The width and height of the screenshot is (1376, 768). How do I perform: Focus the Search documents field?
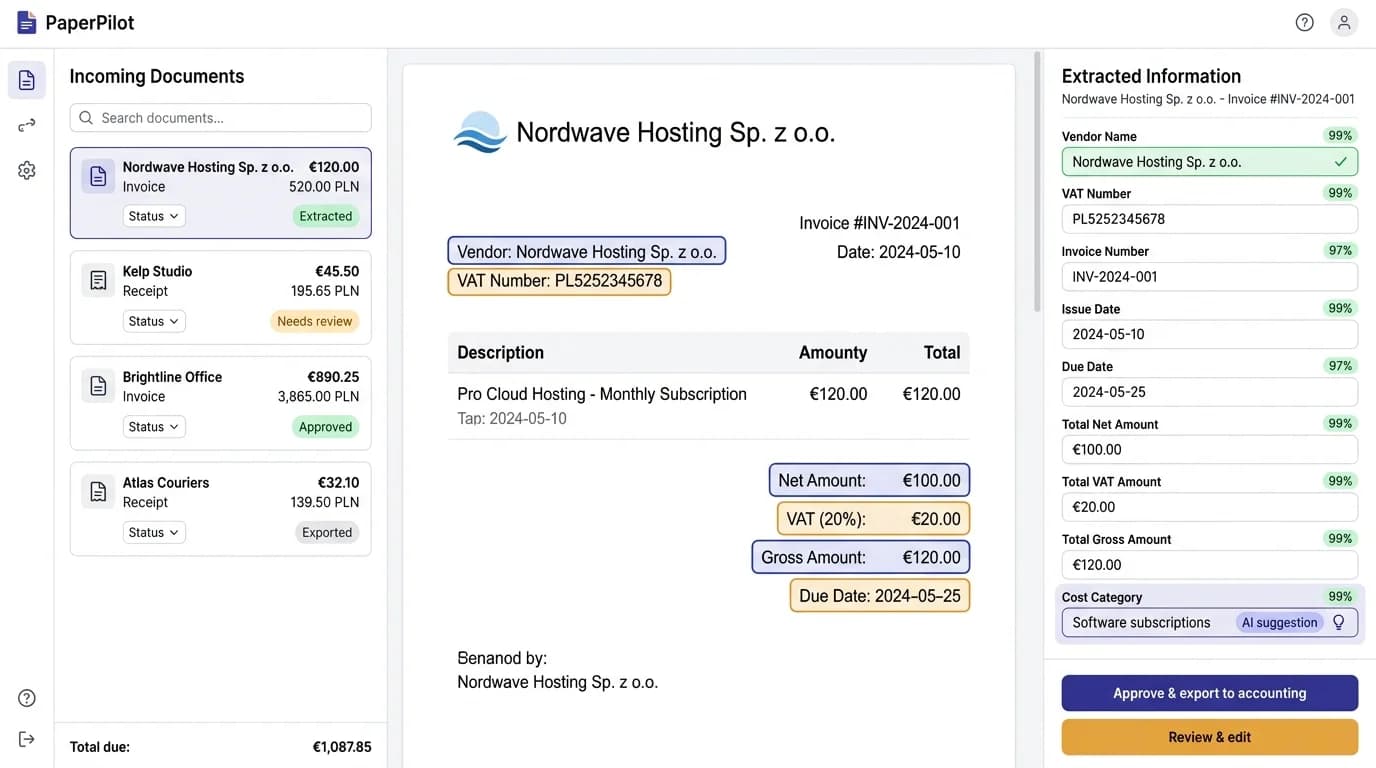221,118
